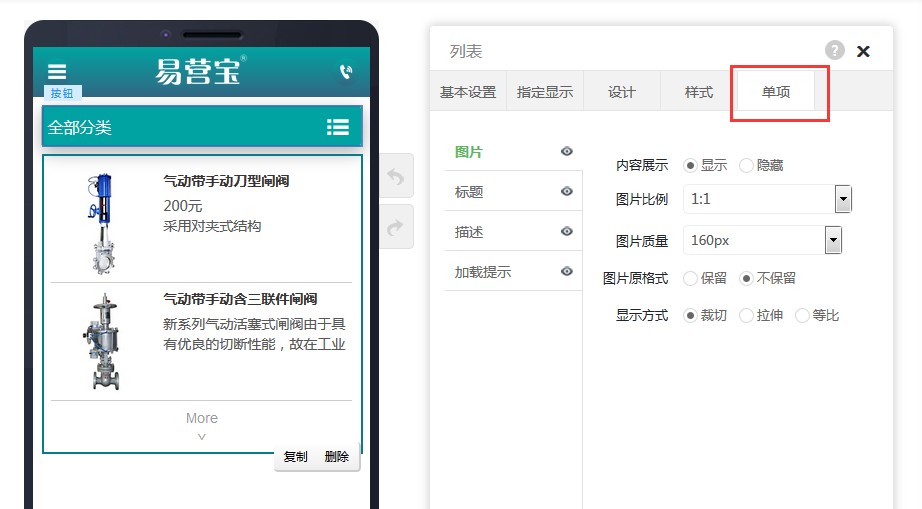Tap the phone call icon in header
The width and height of the screenshot is (922, 509).
(346, 72)
